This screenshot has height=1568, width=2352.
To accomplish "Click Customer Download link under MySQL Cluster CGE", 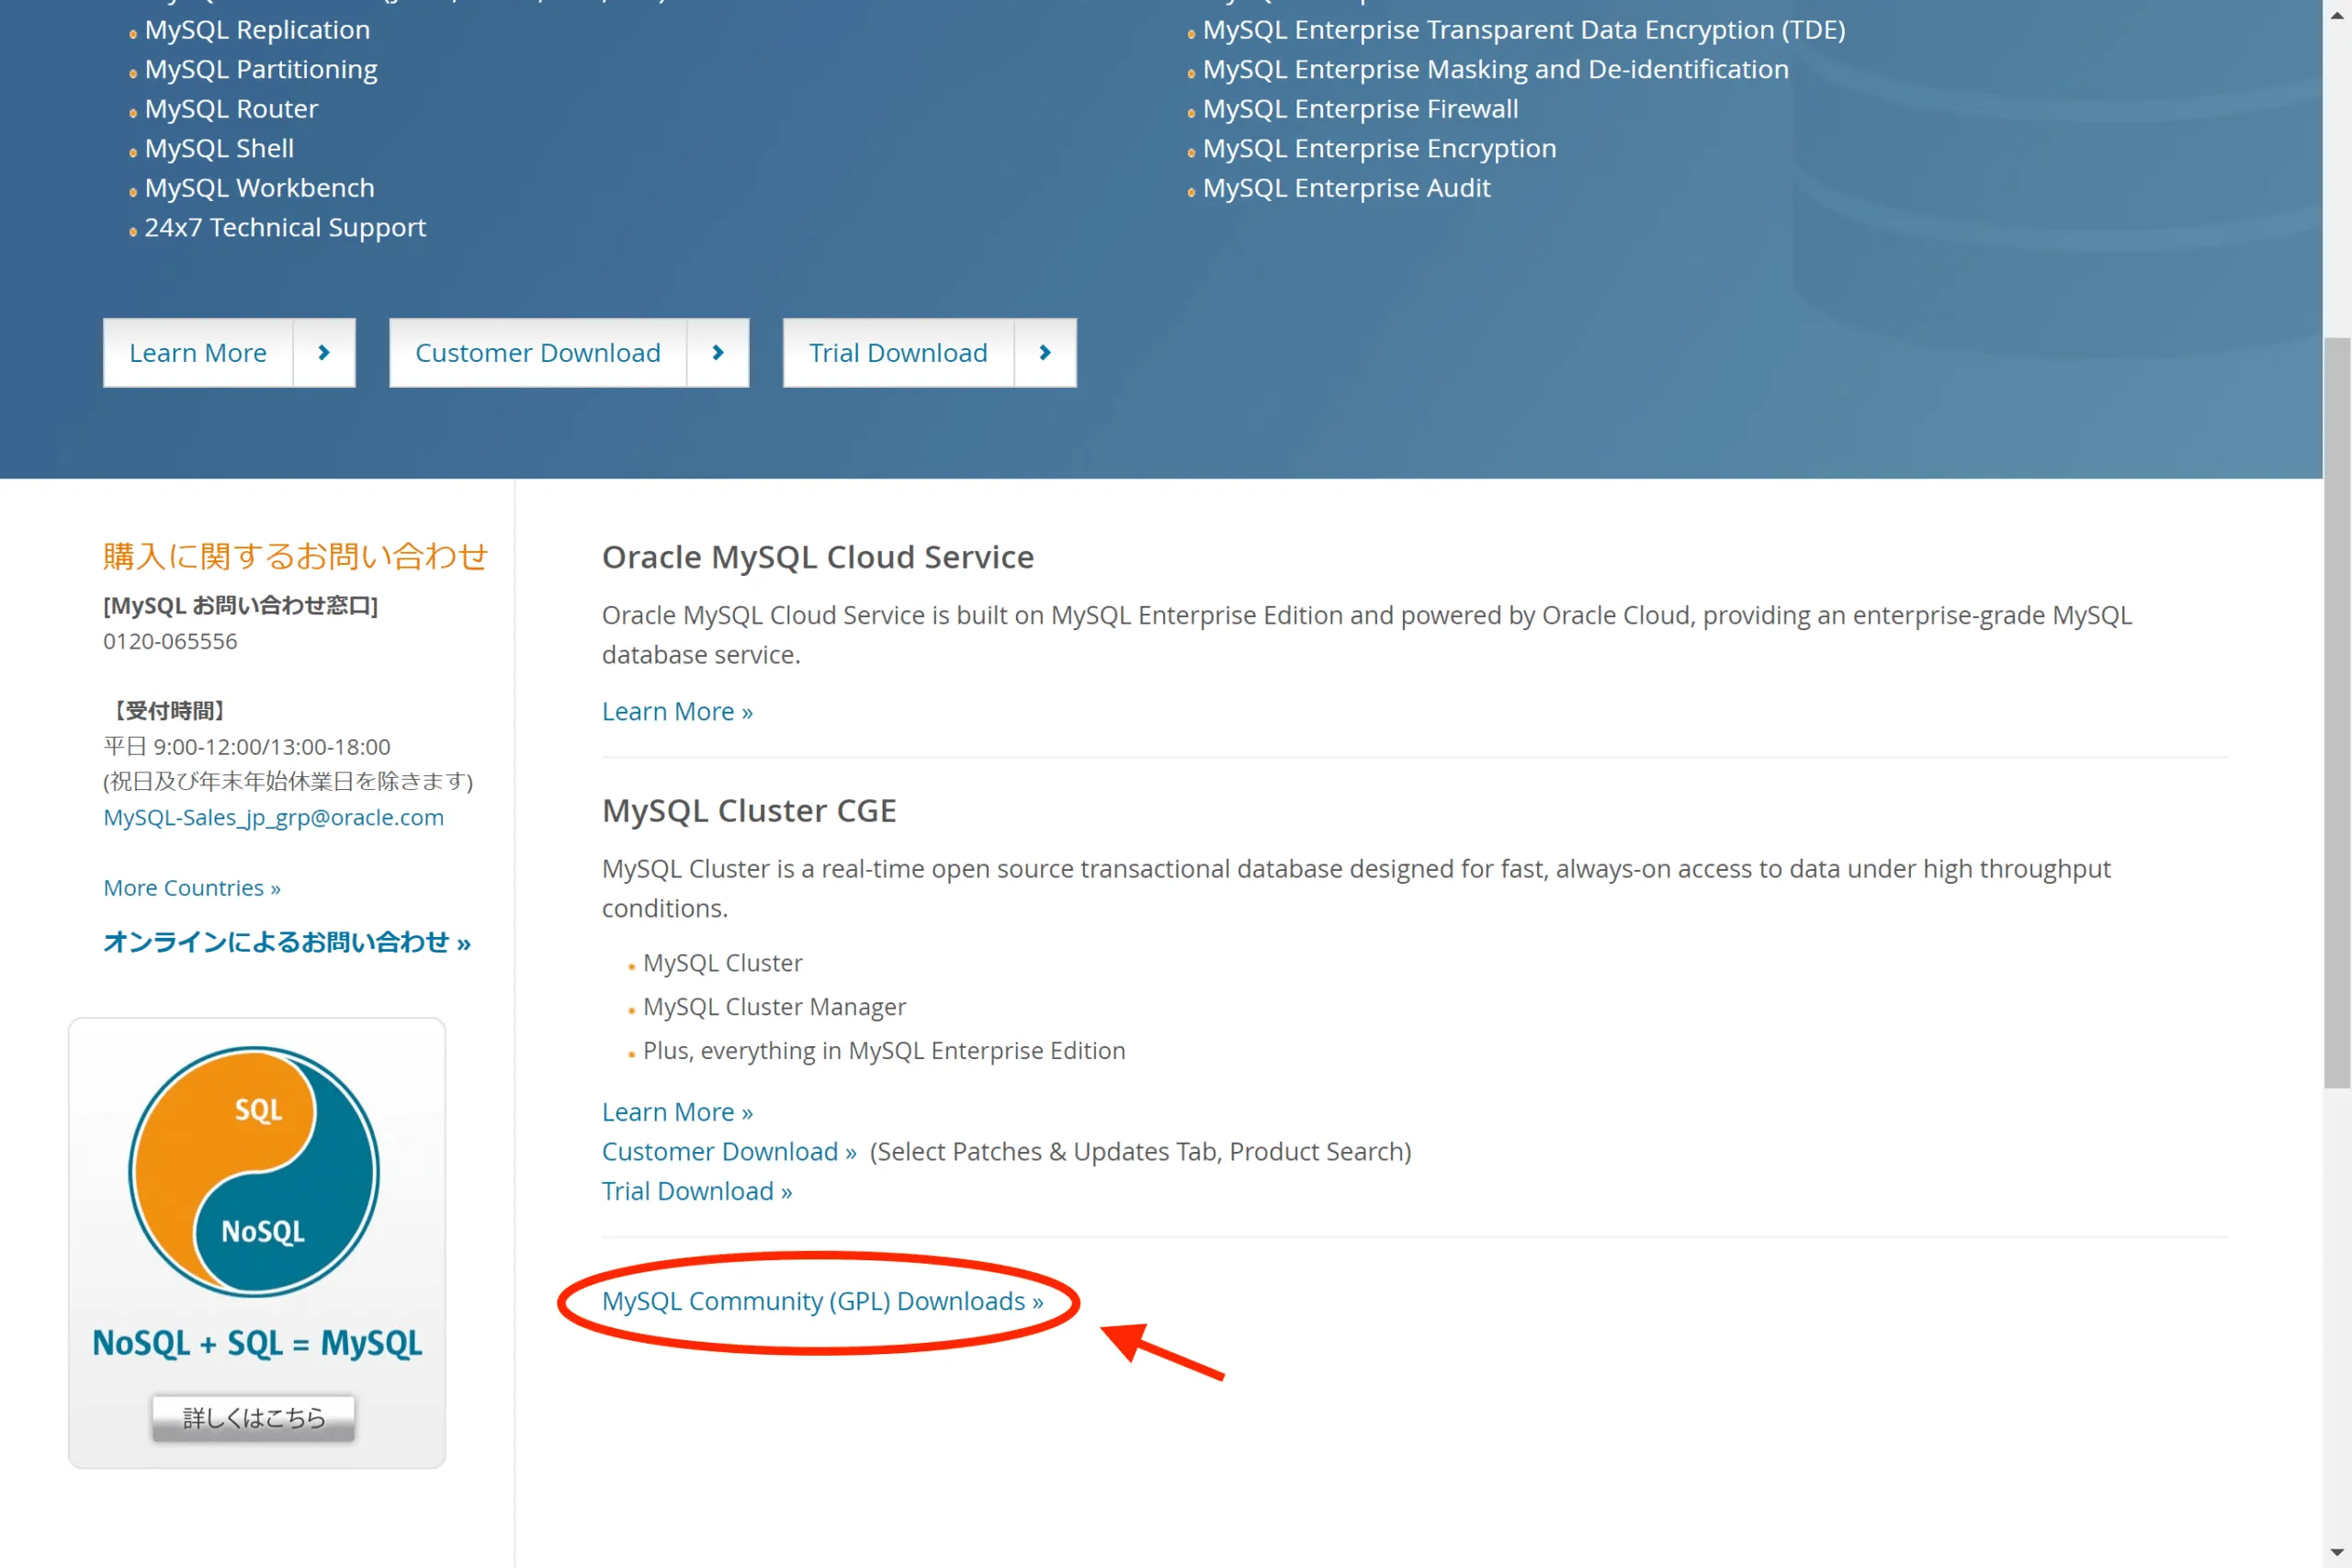I will click(729, 1152).
